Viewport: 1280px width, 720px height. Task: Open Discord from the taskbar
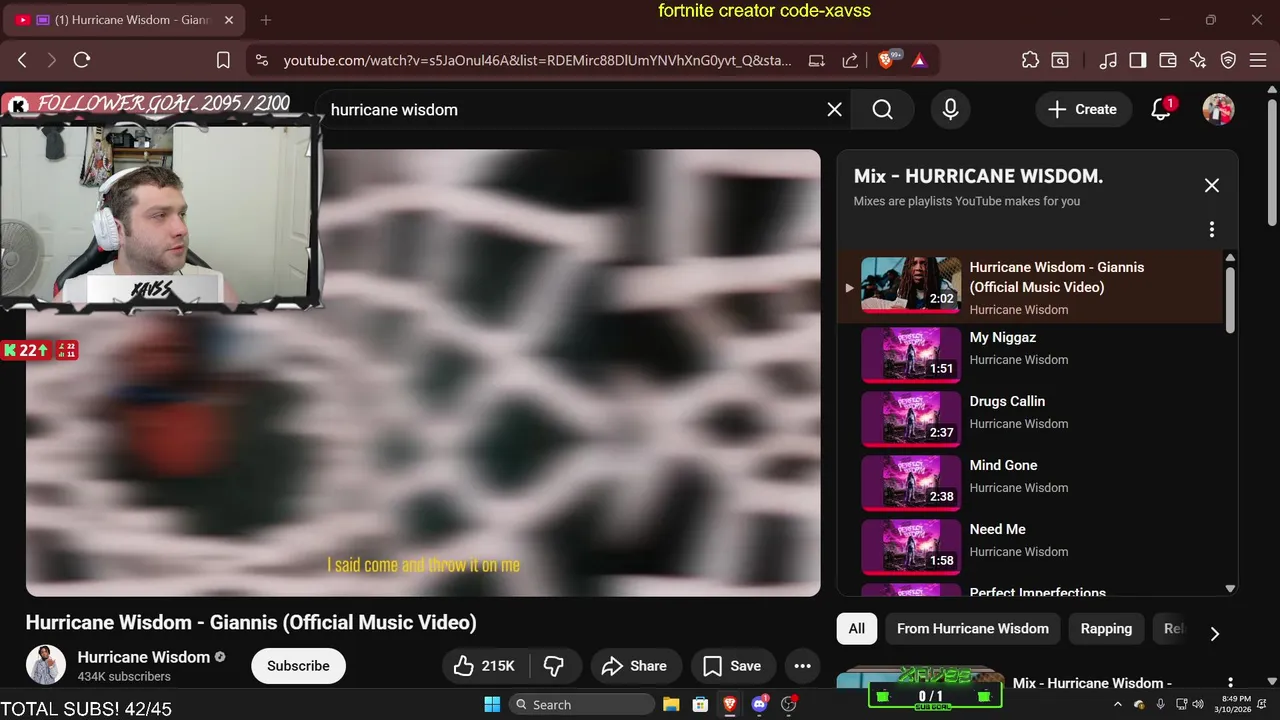759,704
